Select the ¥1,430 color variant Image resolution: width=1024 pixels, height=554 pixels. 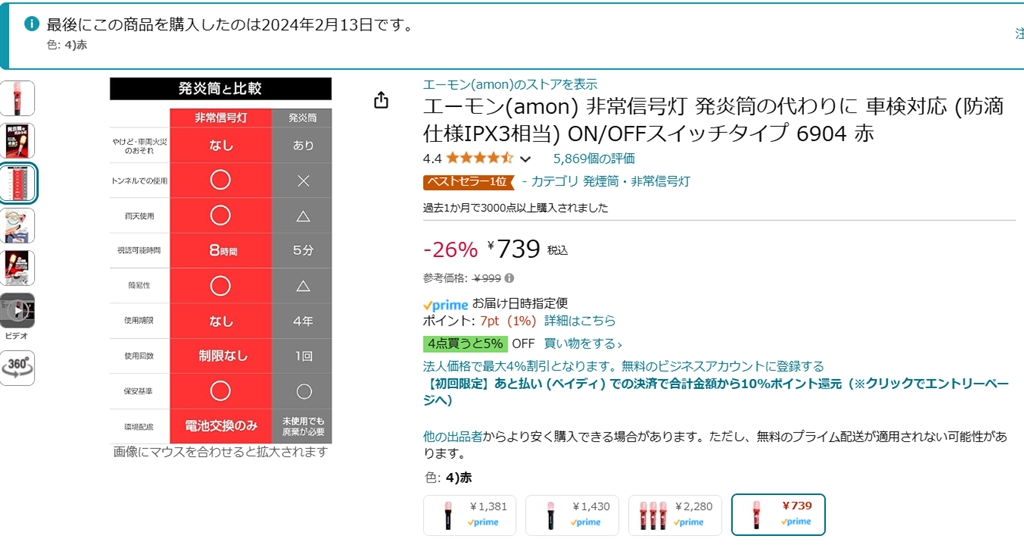coord(572,515)
